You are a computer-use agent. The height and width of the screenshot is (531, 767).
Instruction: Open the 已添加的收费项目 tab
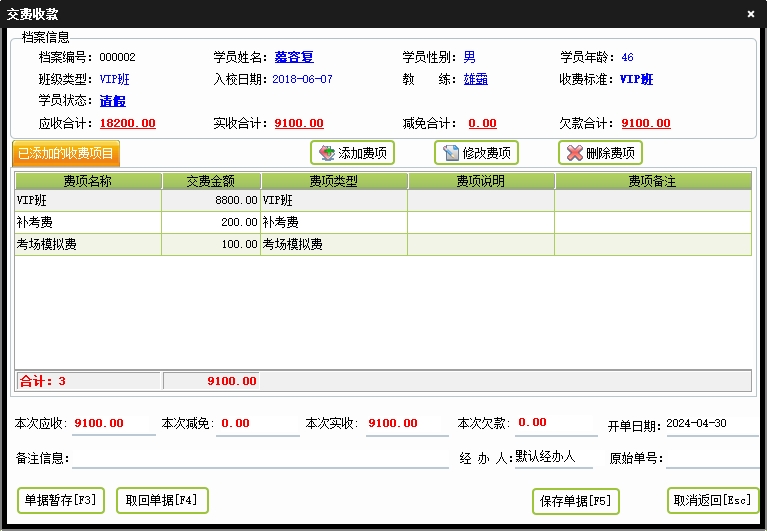pos(67,153)
